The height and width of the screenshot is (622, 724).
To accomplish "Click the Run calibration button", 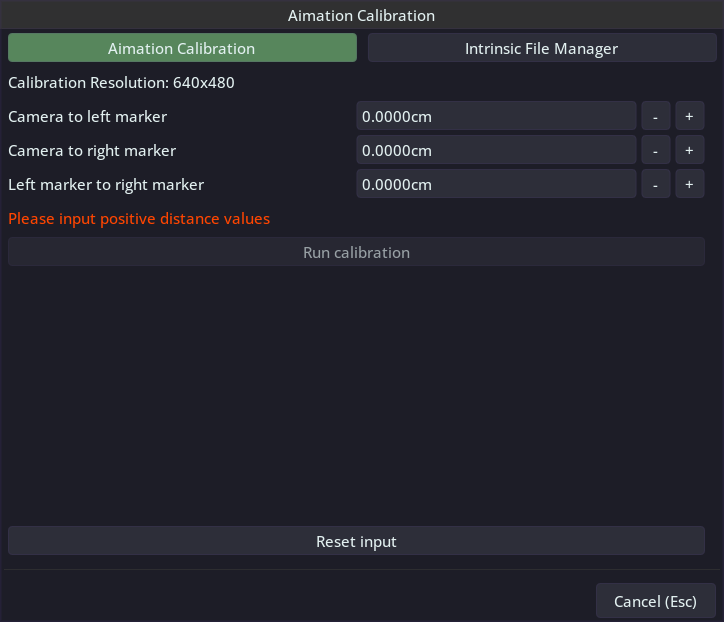I will [x=356, y=253].
